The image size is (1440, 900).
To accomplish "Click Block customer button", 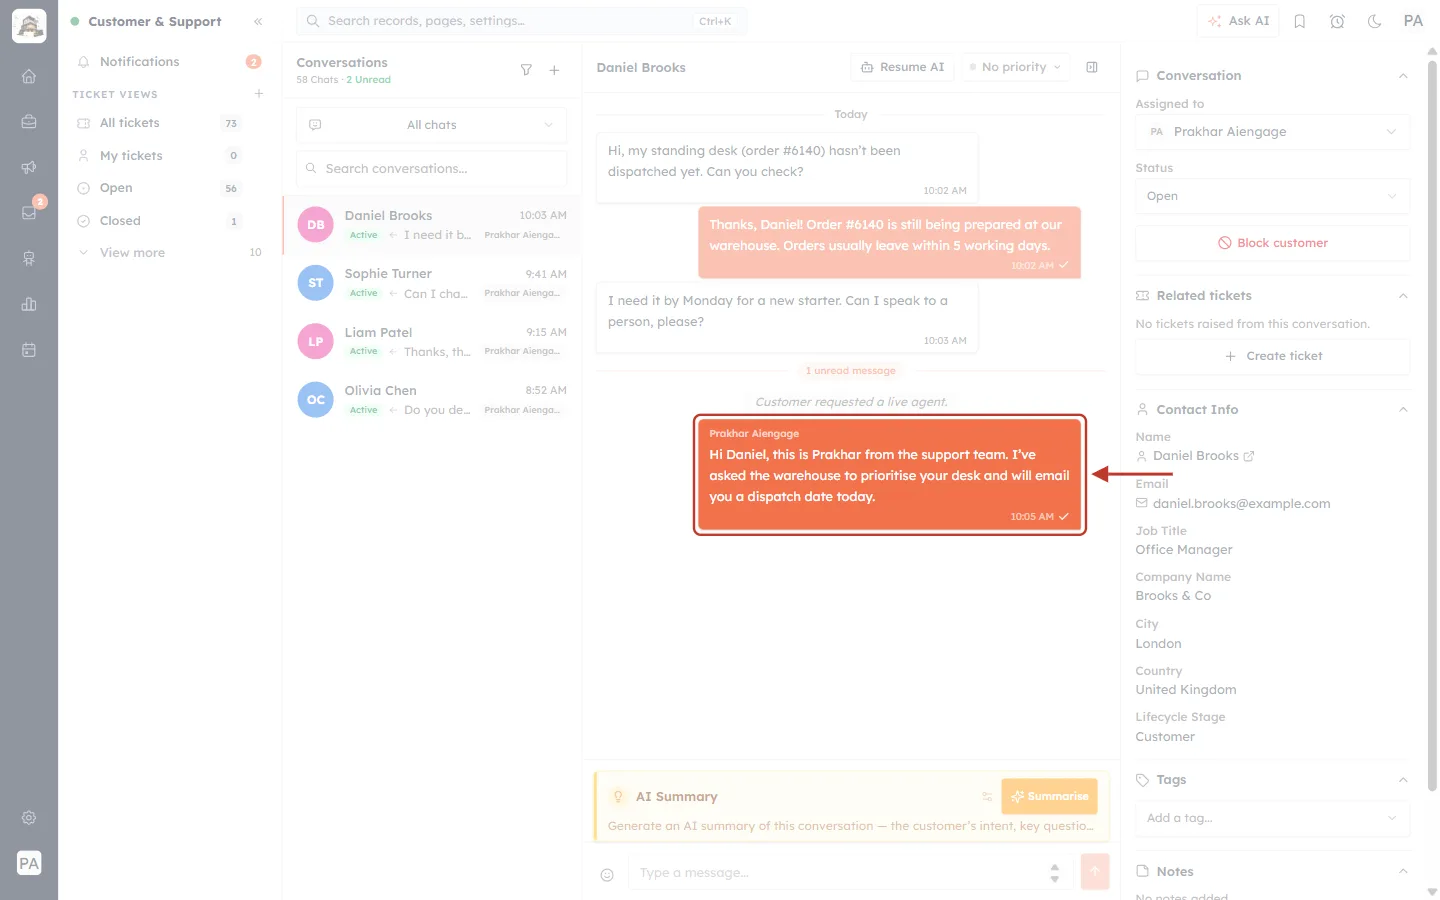I will point(1273,243).
